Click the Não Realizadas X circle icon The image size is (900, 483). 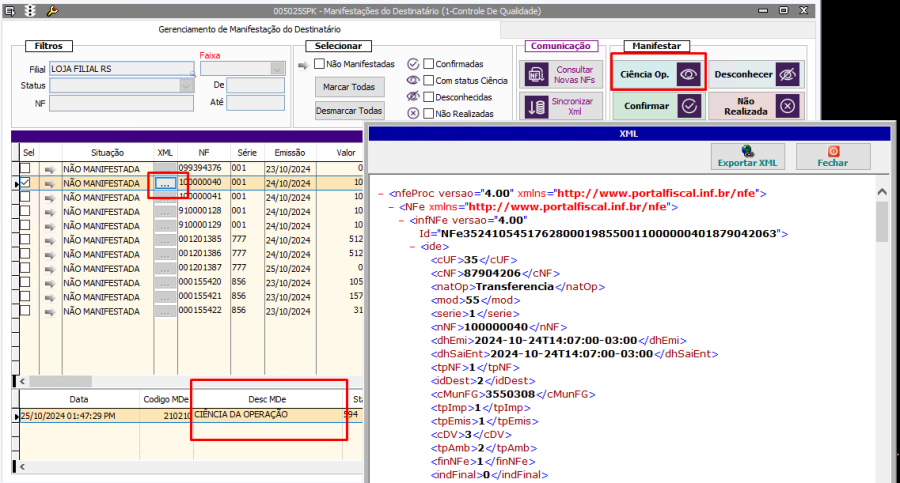(x=413, y=113)
